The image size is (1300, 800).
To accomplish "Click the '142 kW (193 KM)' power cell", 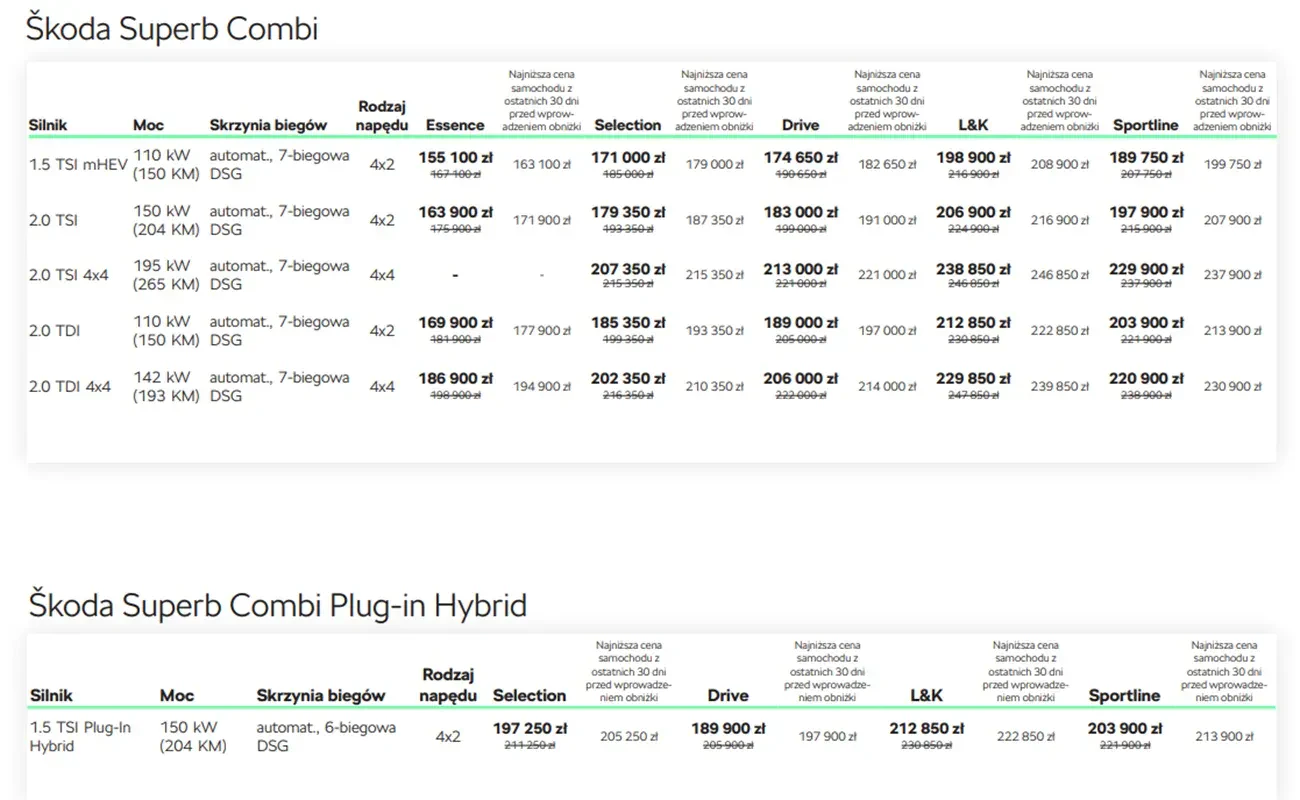I will [x=166, y=386].
